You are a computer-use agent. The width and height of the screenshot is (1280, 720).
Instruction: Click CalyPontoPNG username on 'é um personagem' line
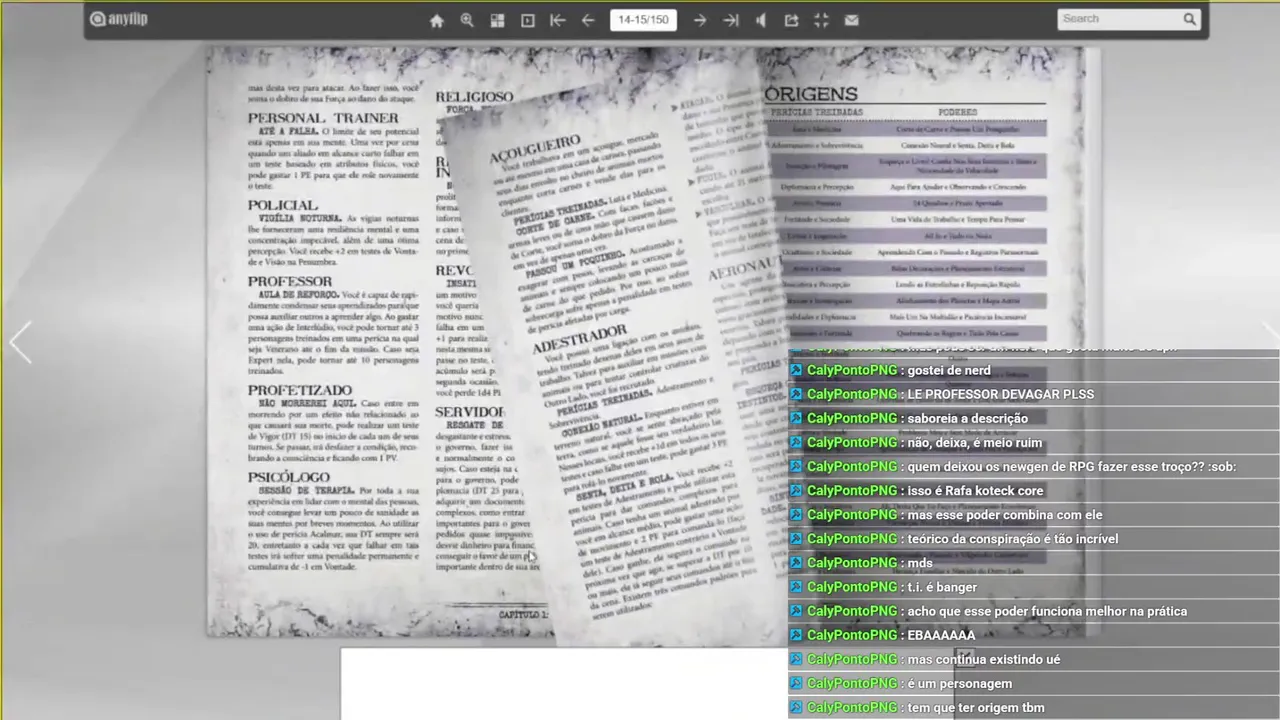pyautogui.click(x=852, y=683)
